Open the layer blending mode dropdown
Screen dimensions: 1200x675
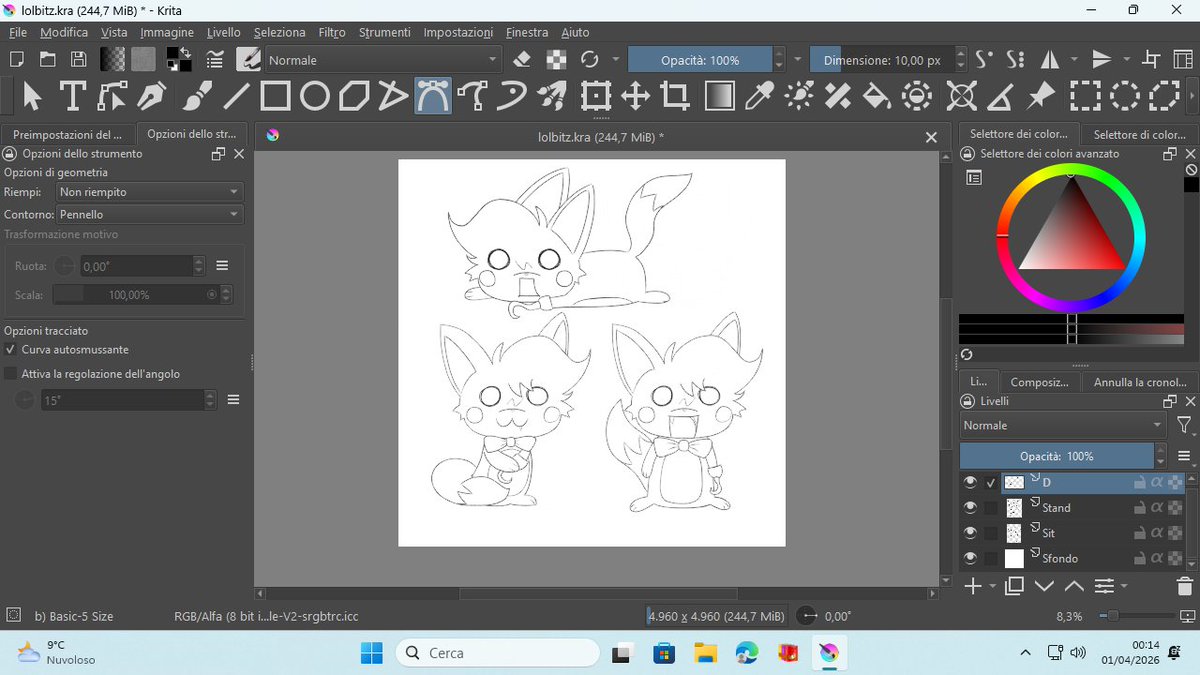point(1063,426)
